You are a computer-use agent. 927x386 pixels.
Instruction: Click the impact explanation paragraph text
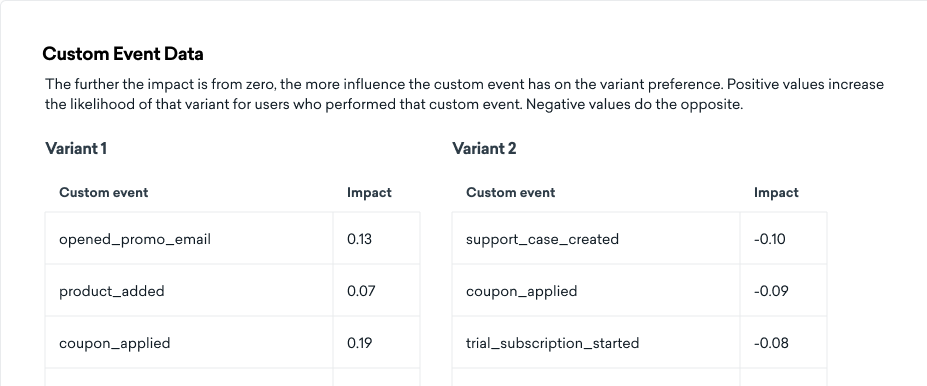click(x=465, y=95)
